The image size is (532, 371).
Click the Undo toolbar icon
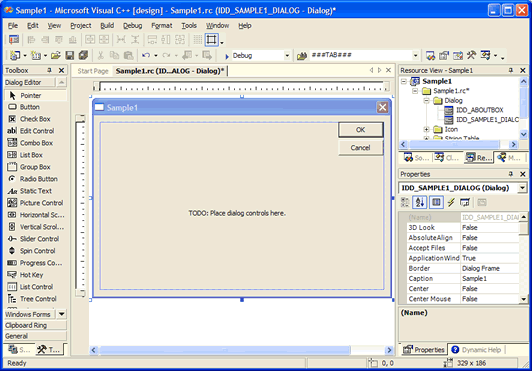click(146, 55)
